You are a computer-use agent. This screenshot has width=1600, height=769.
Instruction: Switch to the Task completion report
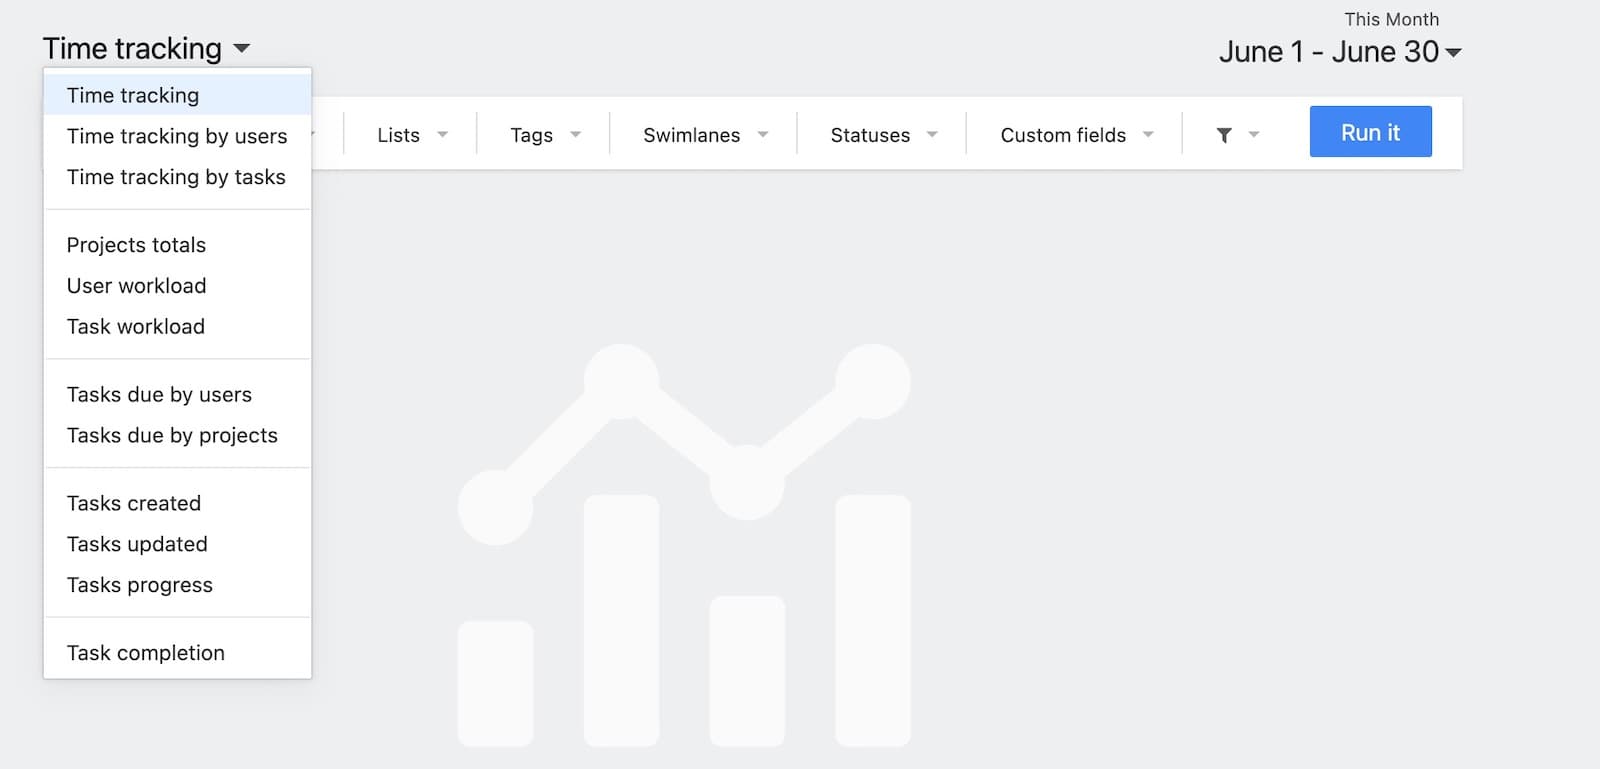point(178,653)
